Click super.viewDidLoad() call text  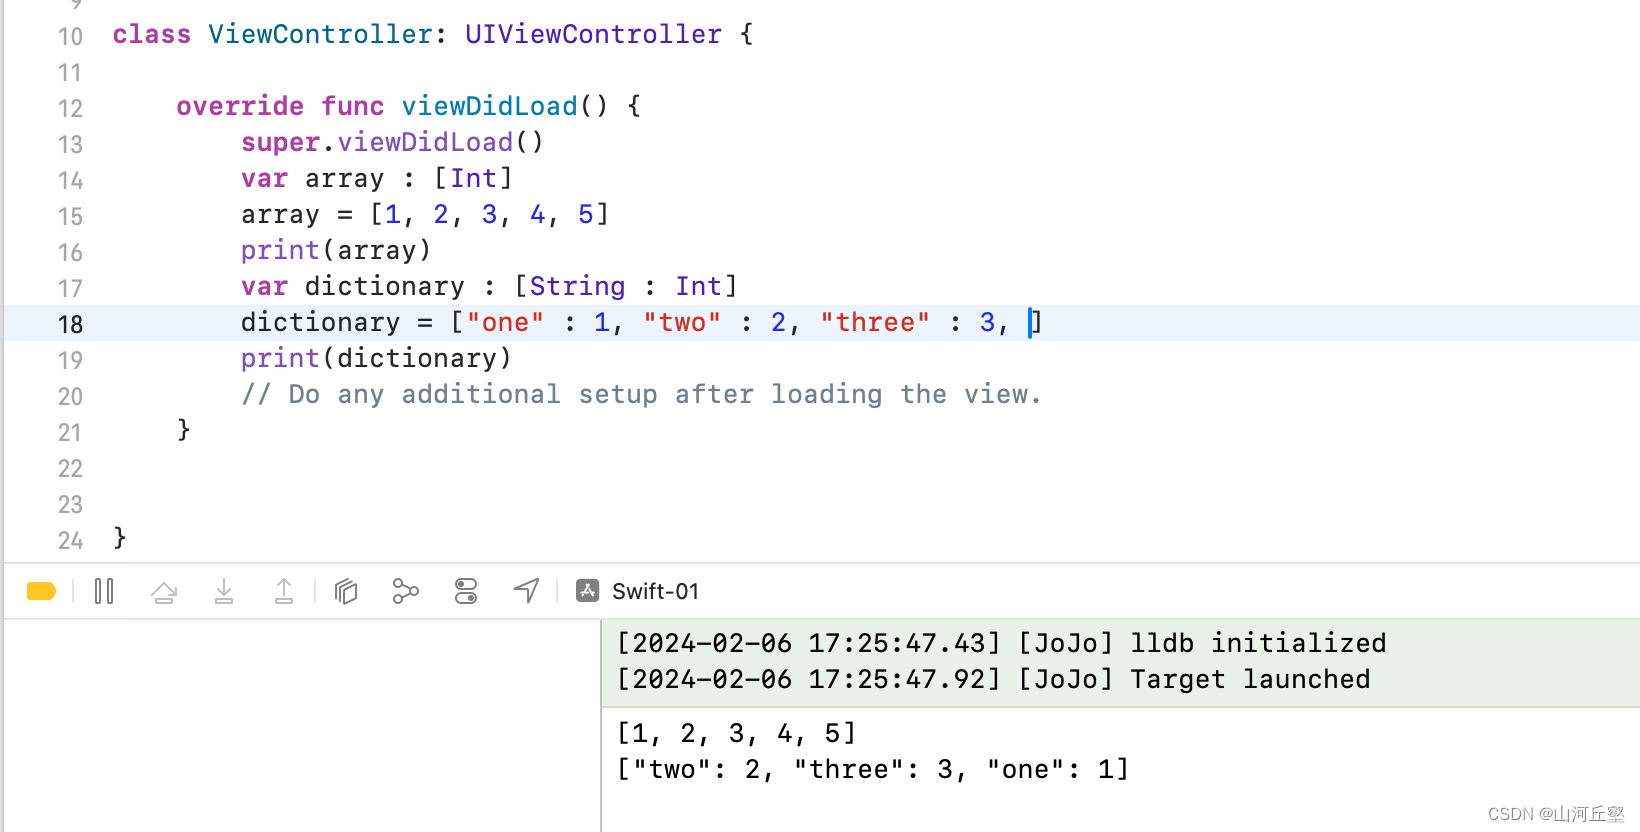click(x=392, y=142)
